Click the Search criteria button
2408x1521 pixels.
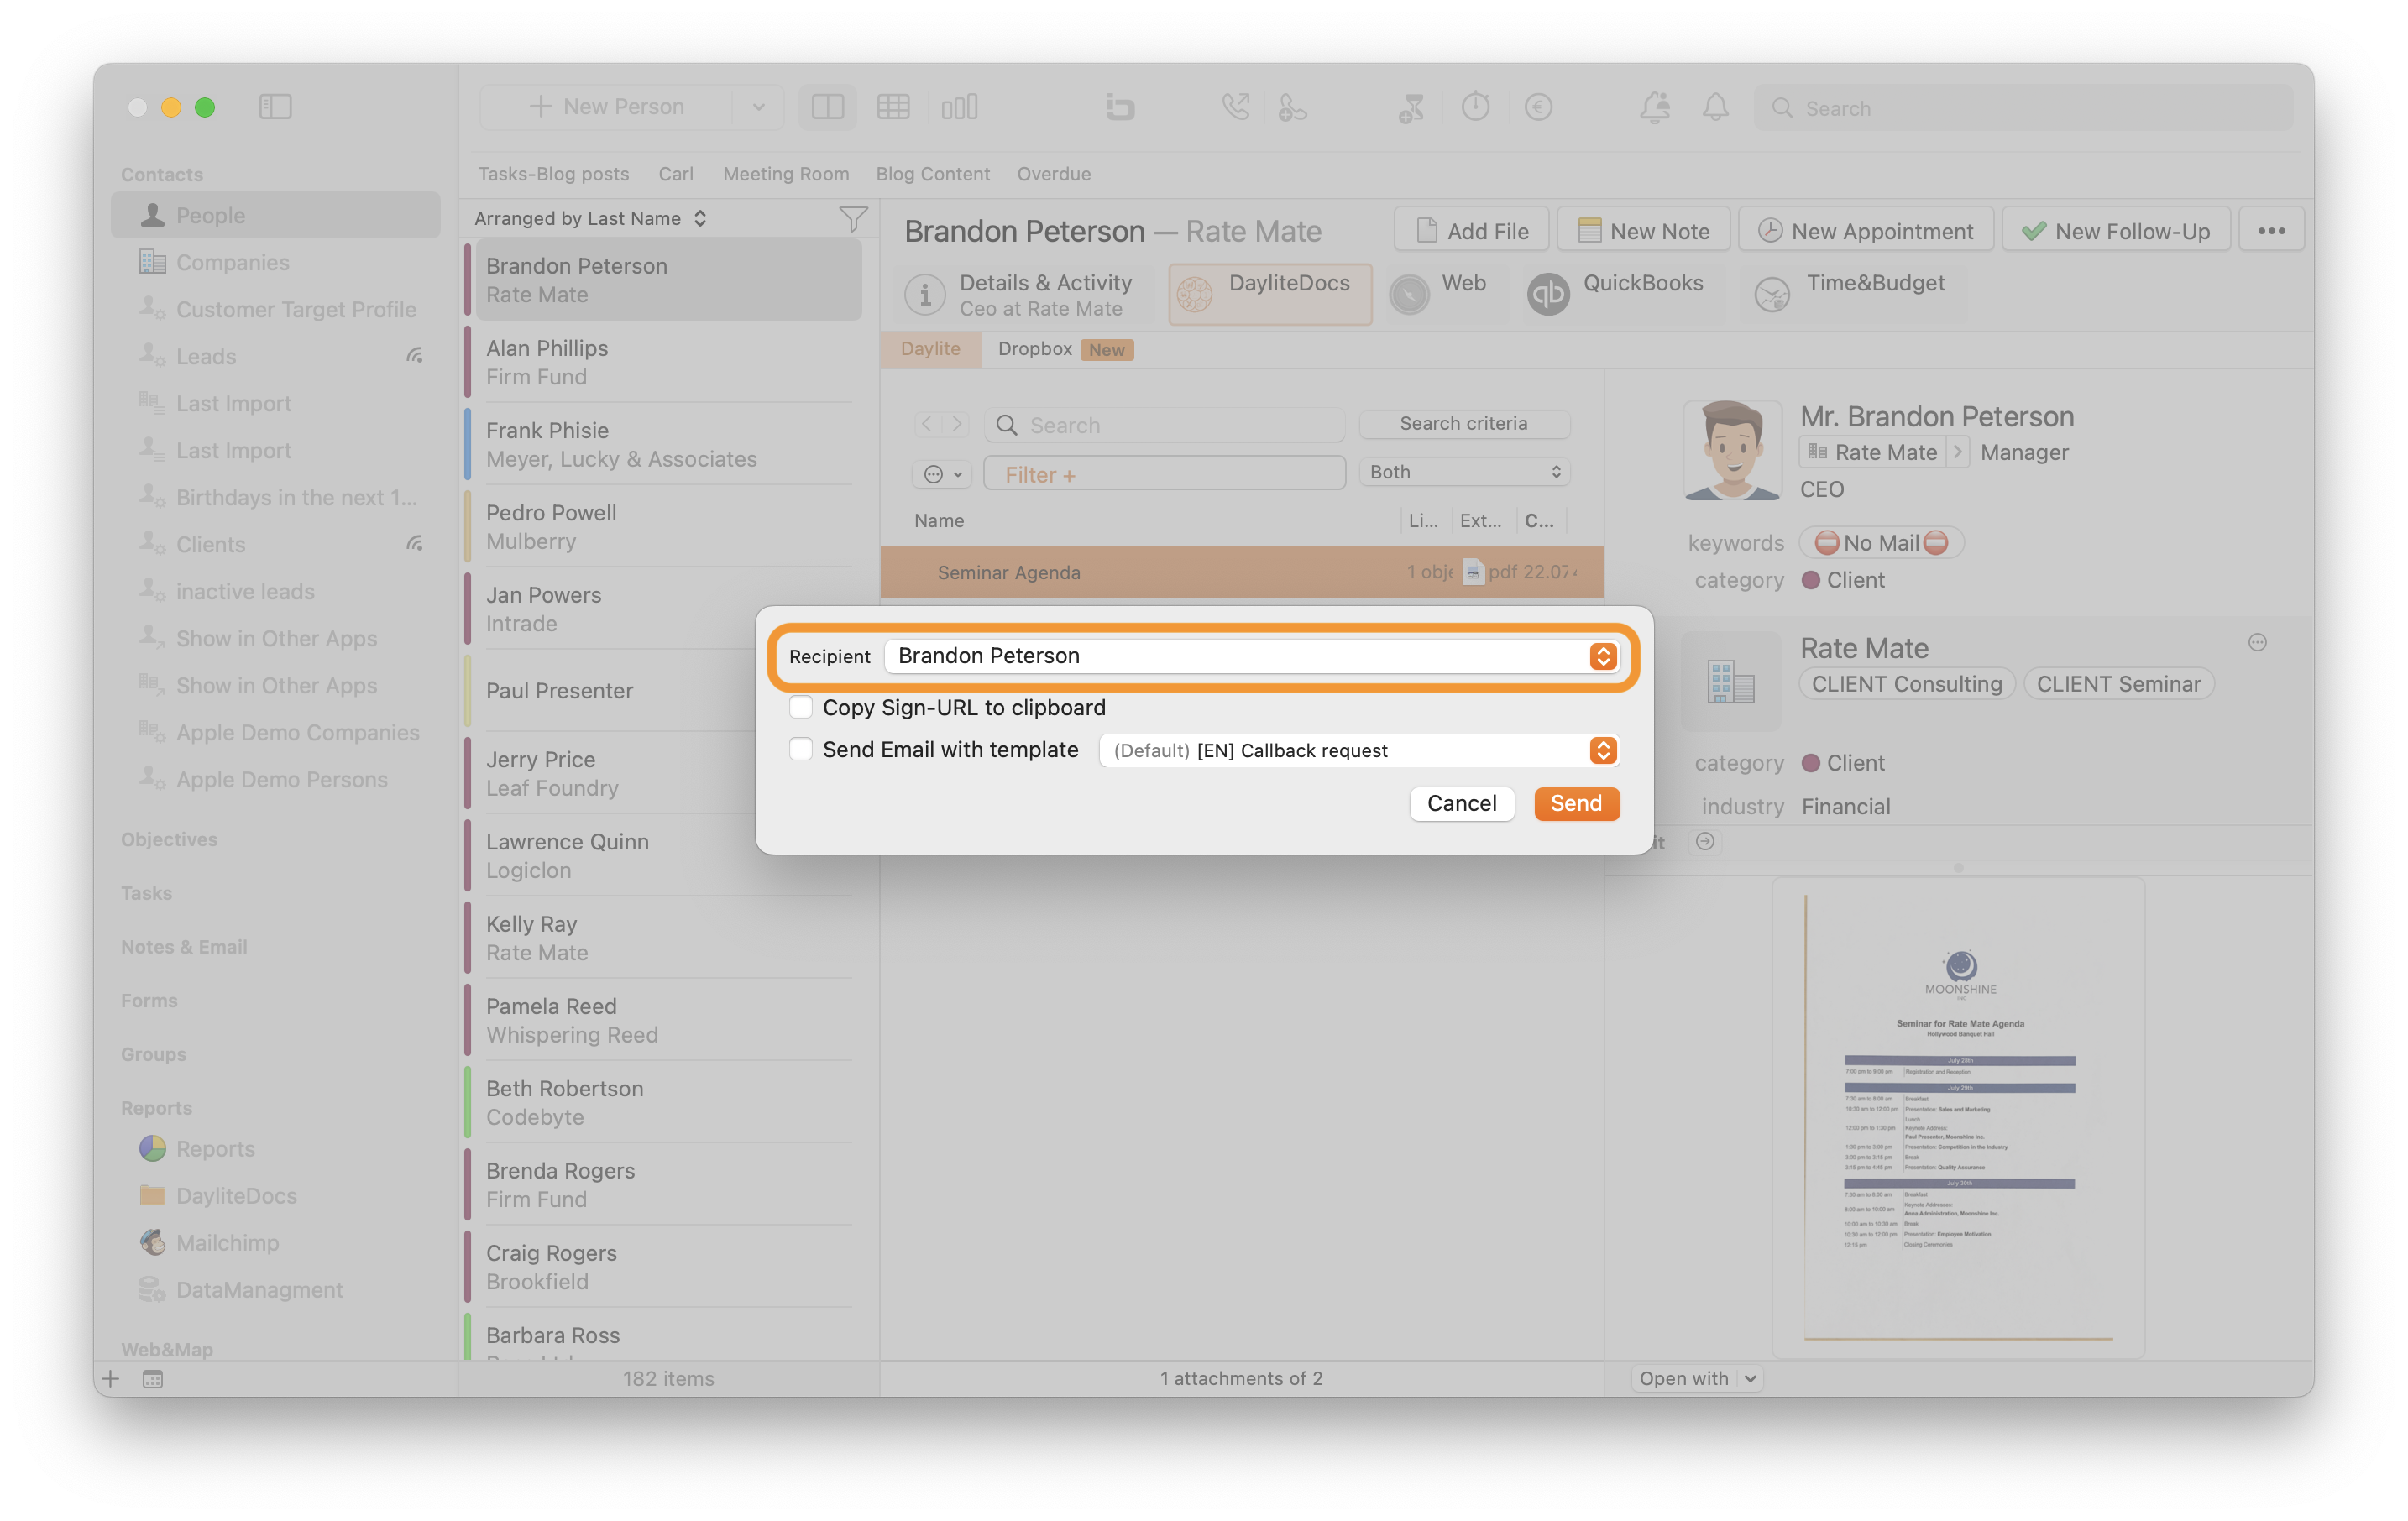coord(1464,423)
